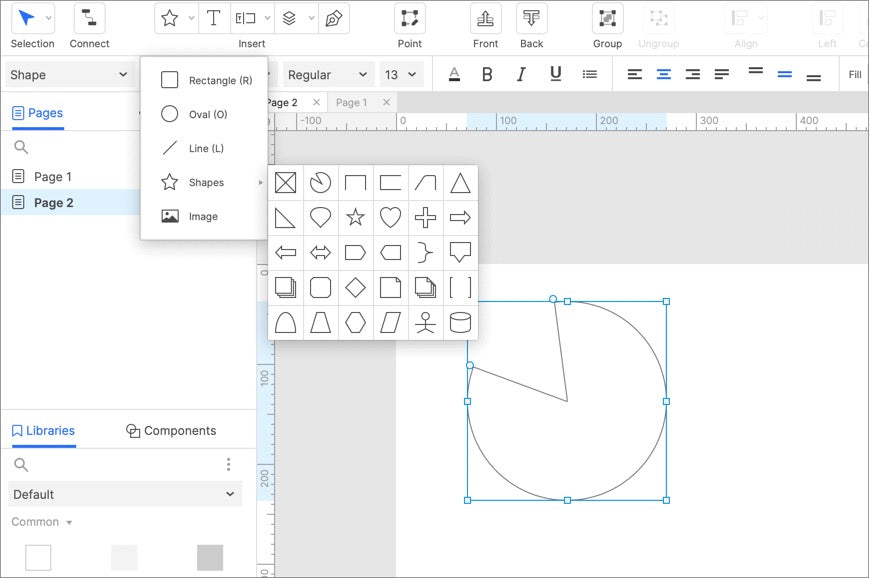The height and width of the screenshot is (578, 869).
Task: Choose Image from insert menu
Action: 205,216
